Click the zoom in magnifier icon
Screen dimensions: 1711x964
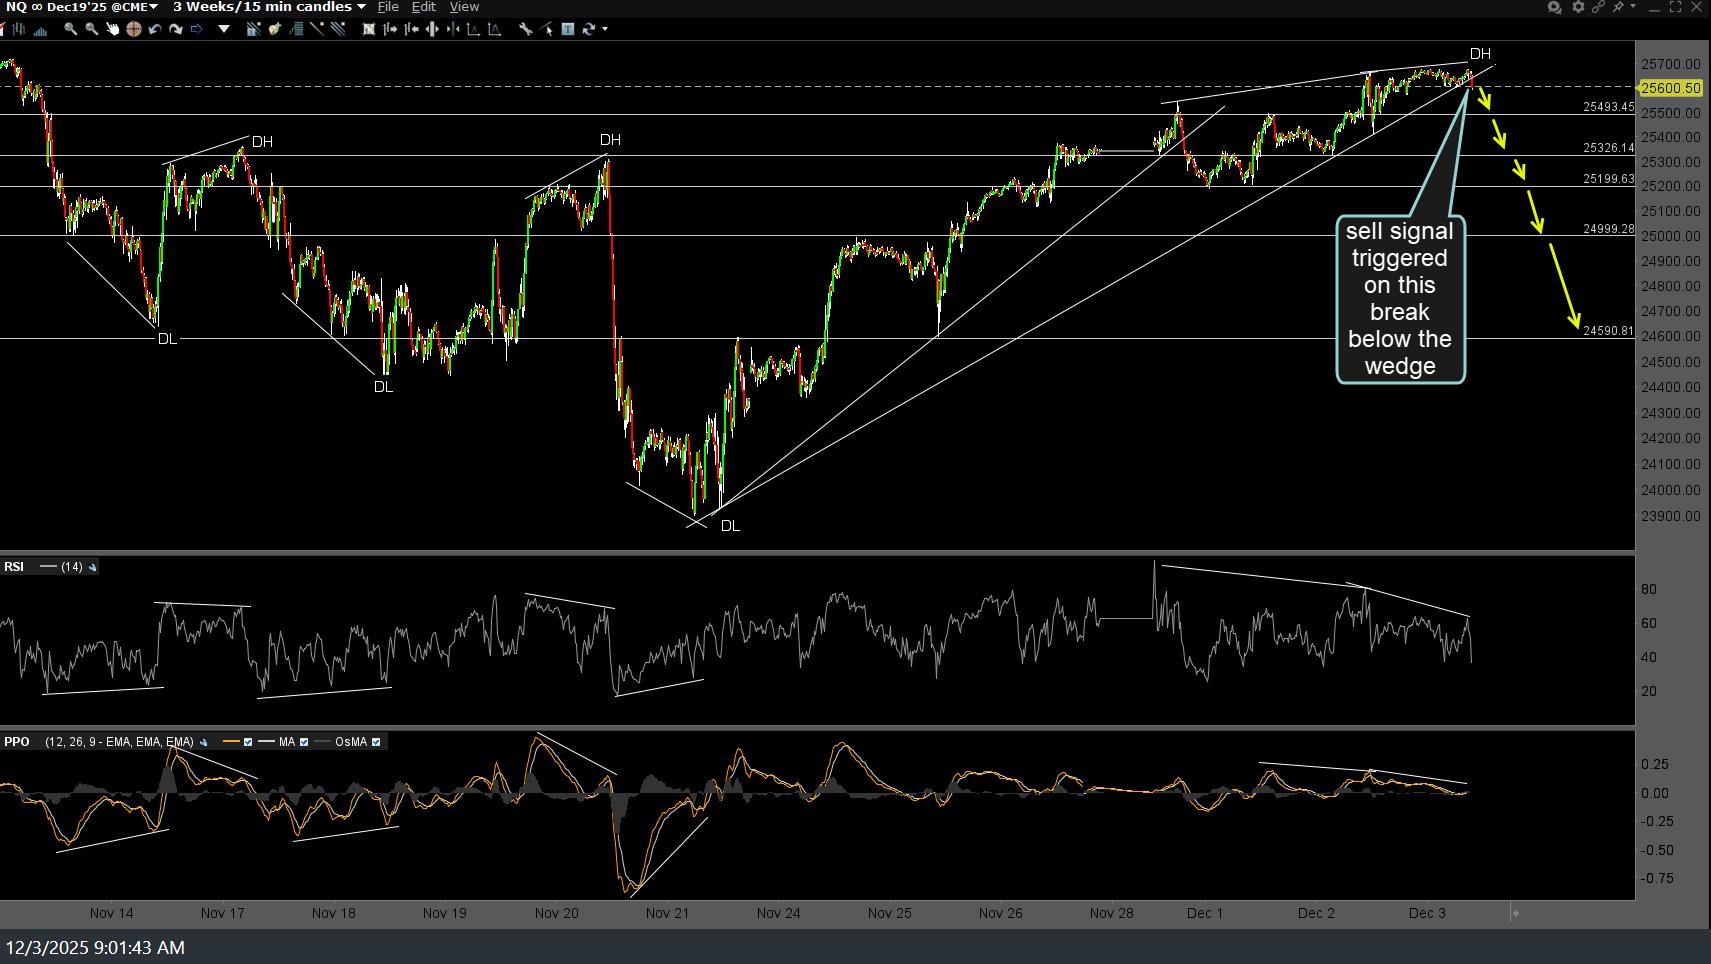(x=70, y=29)
